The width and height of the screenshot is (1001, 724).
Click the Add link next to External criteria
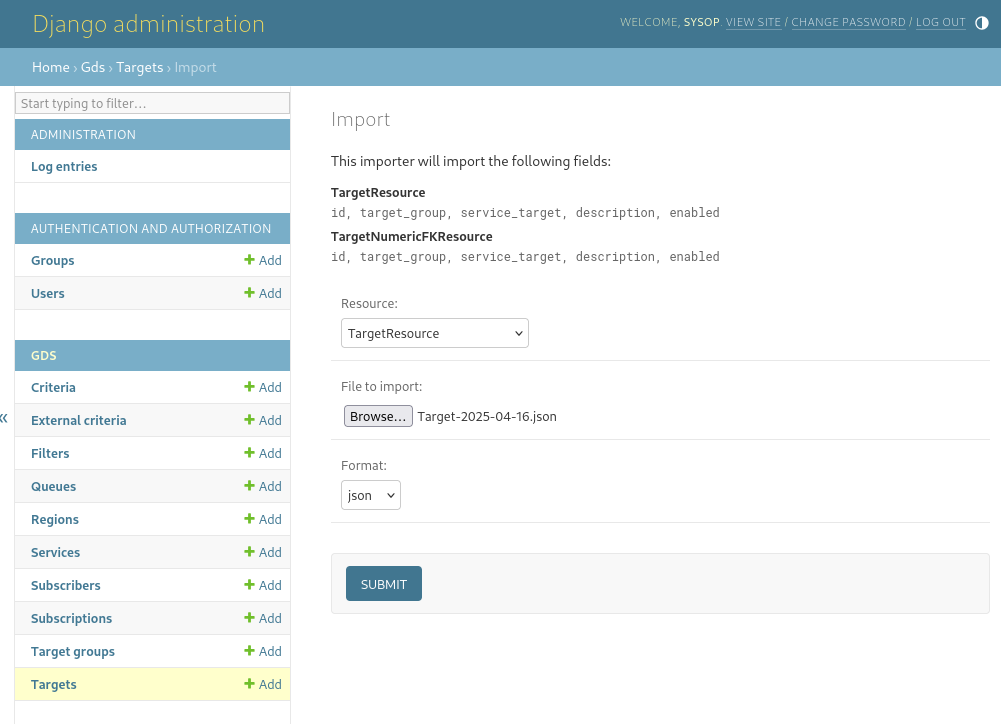click(262, 420)
